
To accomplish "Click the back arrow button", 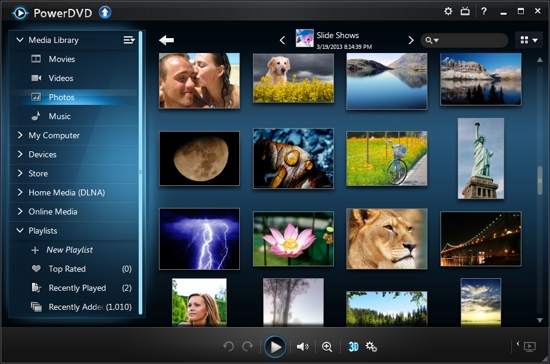I will coord(166,40).
